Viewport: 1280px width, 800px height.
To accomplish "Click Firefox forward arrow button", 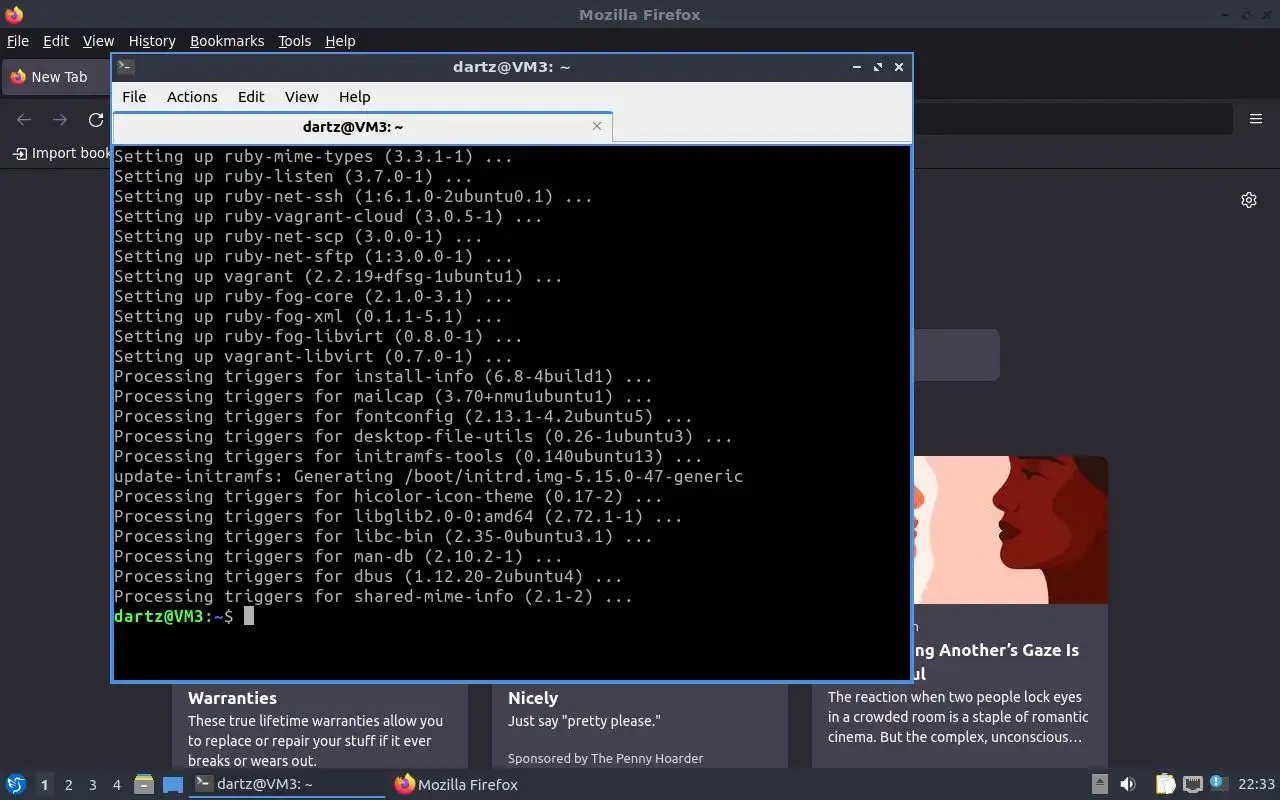I will click(60, 120).
